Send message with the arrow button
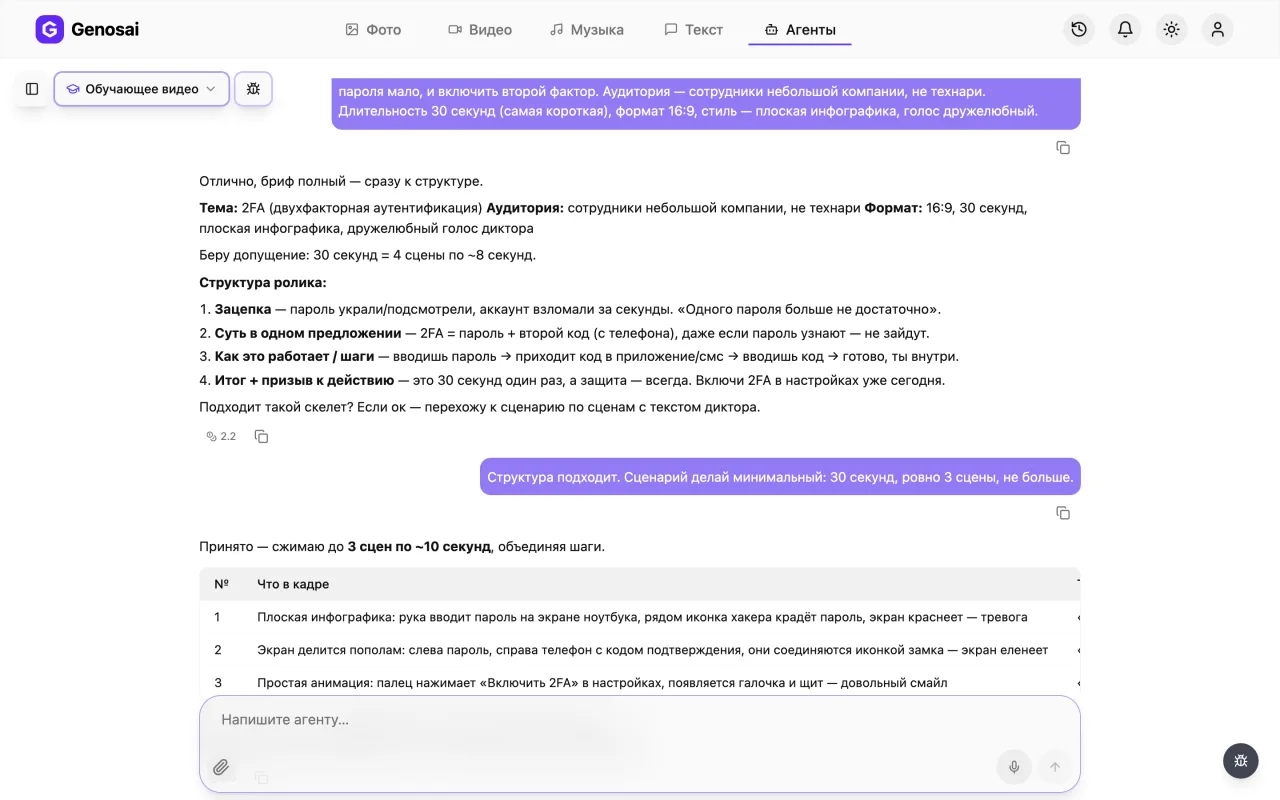 pos(1054,767)
